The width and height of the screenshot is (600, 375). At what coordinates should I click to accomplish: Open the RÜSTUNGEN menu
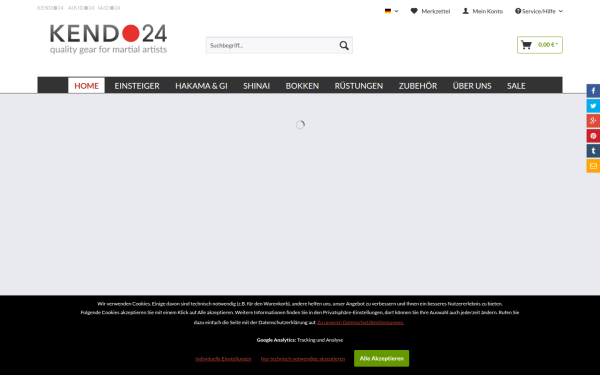tap(359, 86)
